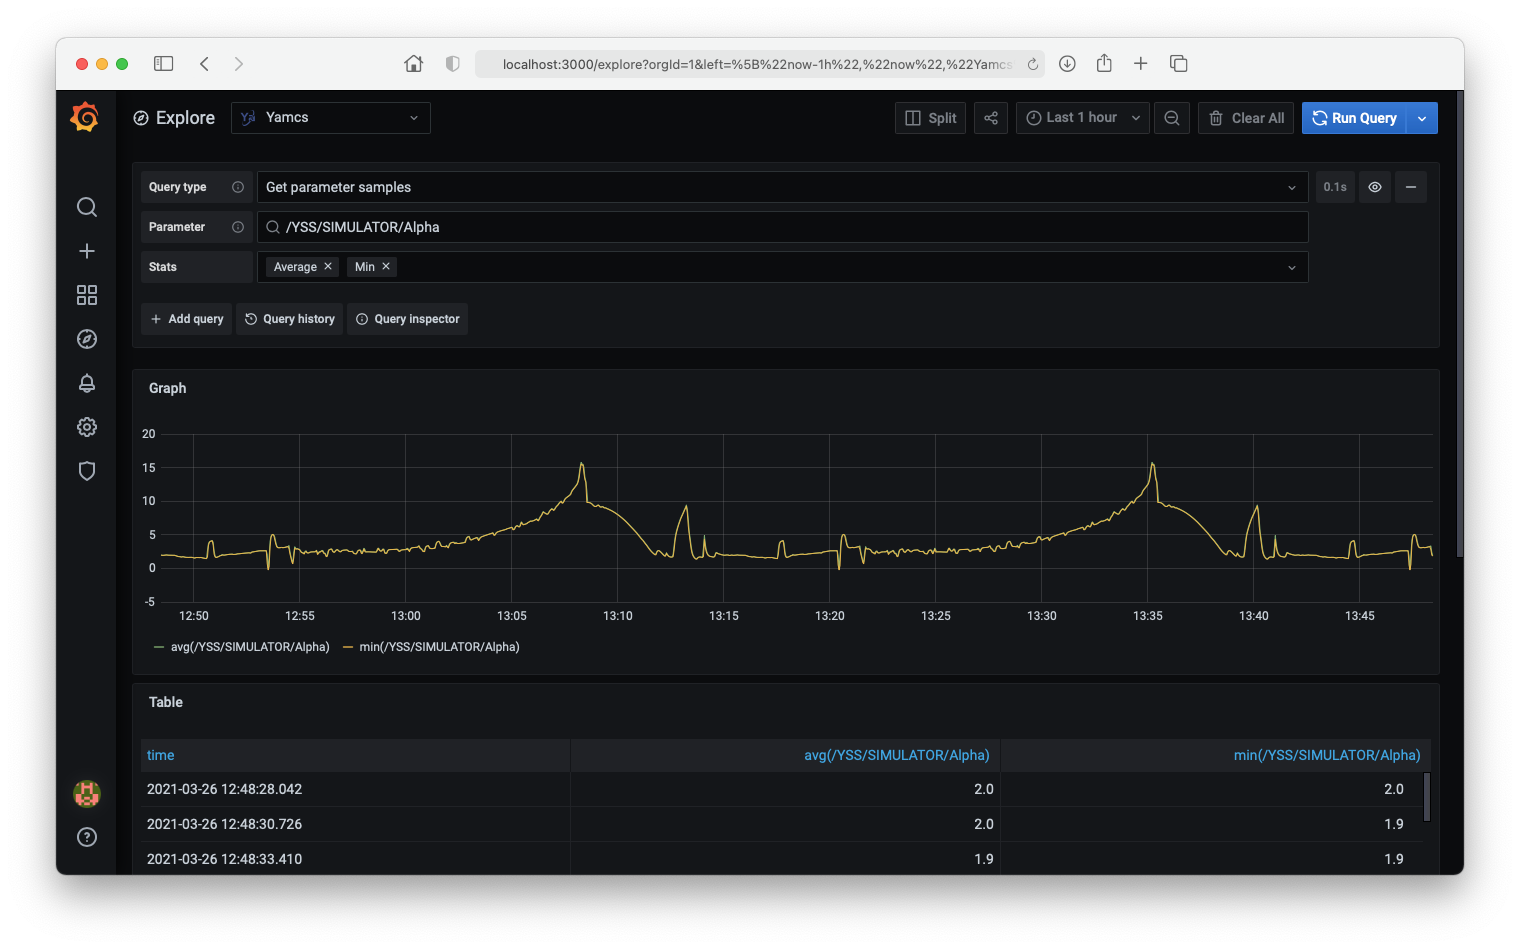Image resolution: width=1520 pixels, height=949 pixels.
Task: Open the Explore compass icon in sidebar
Action: click(87, 339)
